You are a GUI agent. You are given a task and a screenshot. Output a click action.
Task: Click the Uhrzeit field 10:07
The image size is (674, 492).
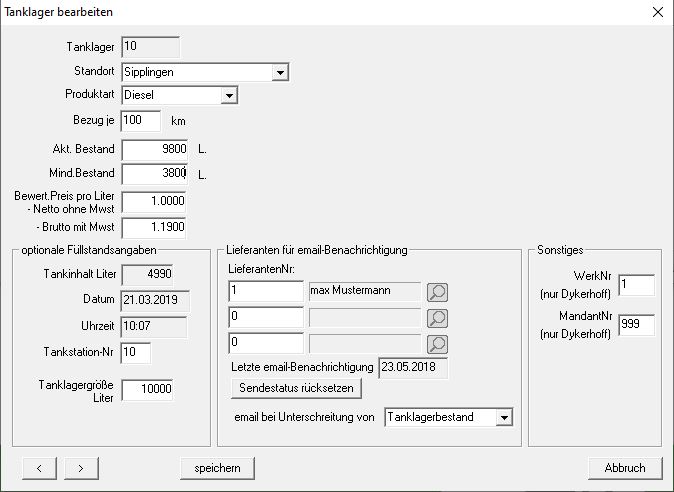click(154, 327)
